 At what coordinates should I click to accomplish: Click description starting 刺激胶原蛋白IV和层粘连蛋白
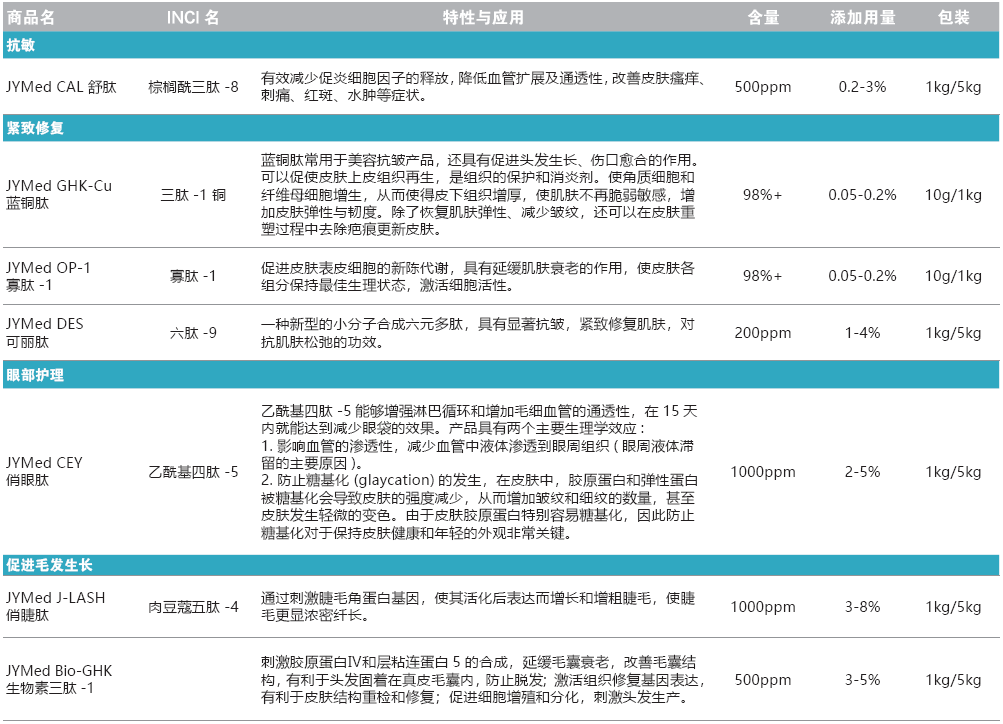[x=483, y=679]
